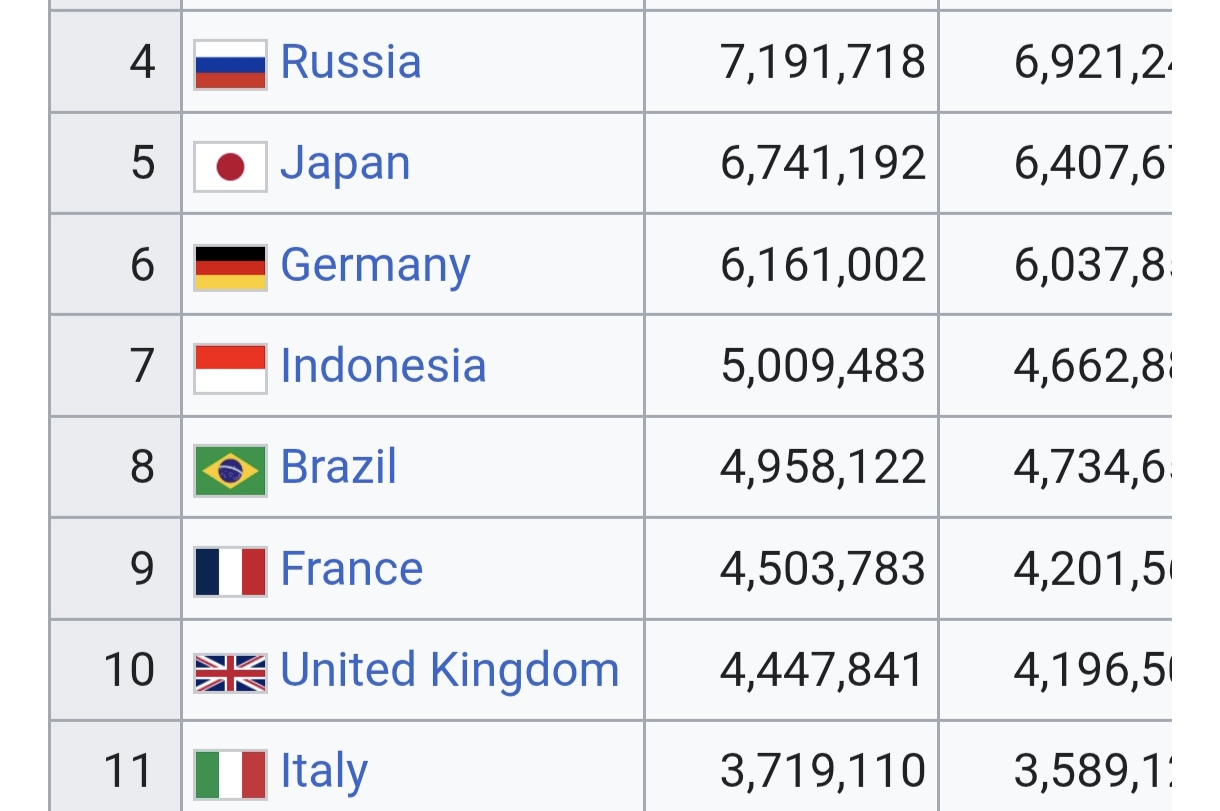The height and width of the screenshot is (811, 1220).
Task: Open the United Kingdom link
Action: click(x=450, y=670)
